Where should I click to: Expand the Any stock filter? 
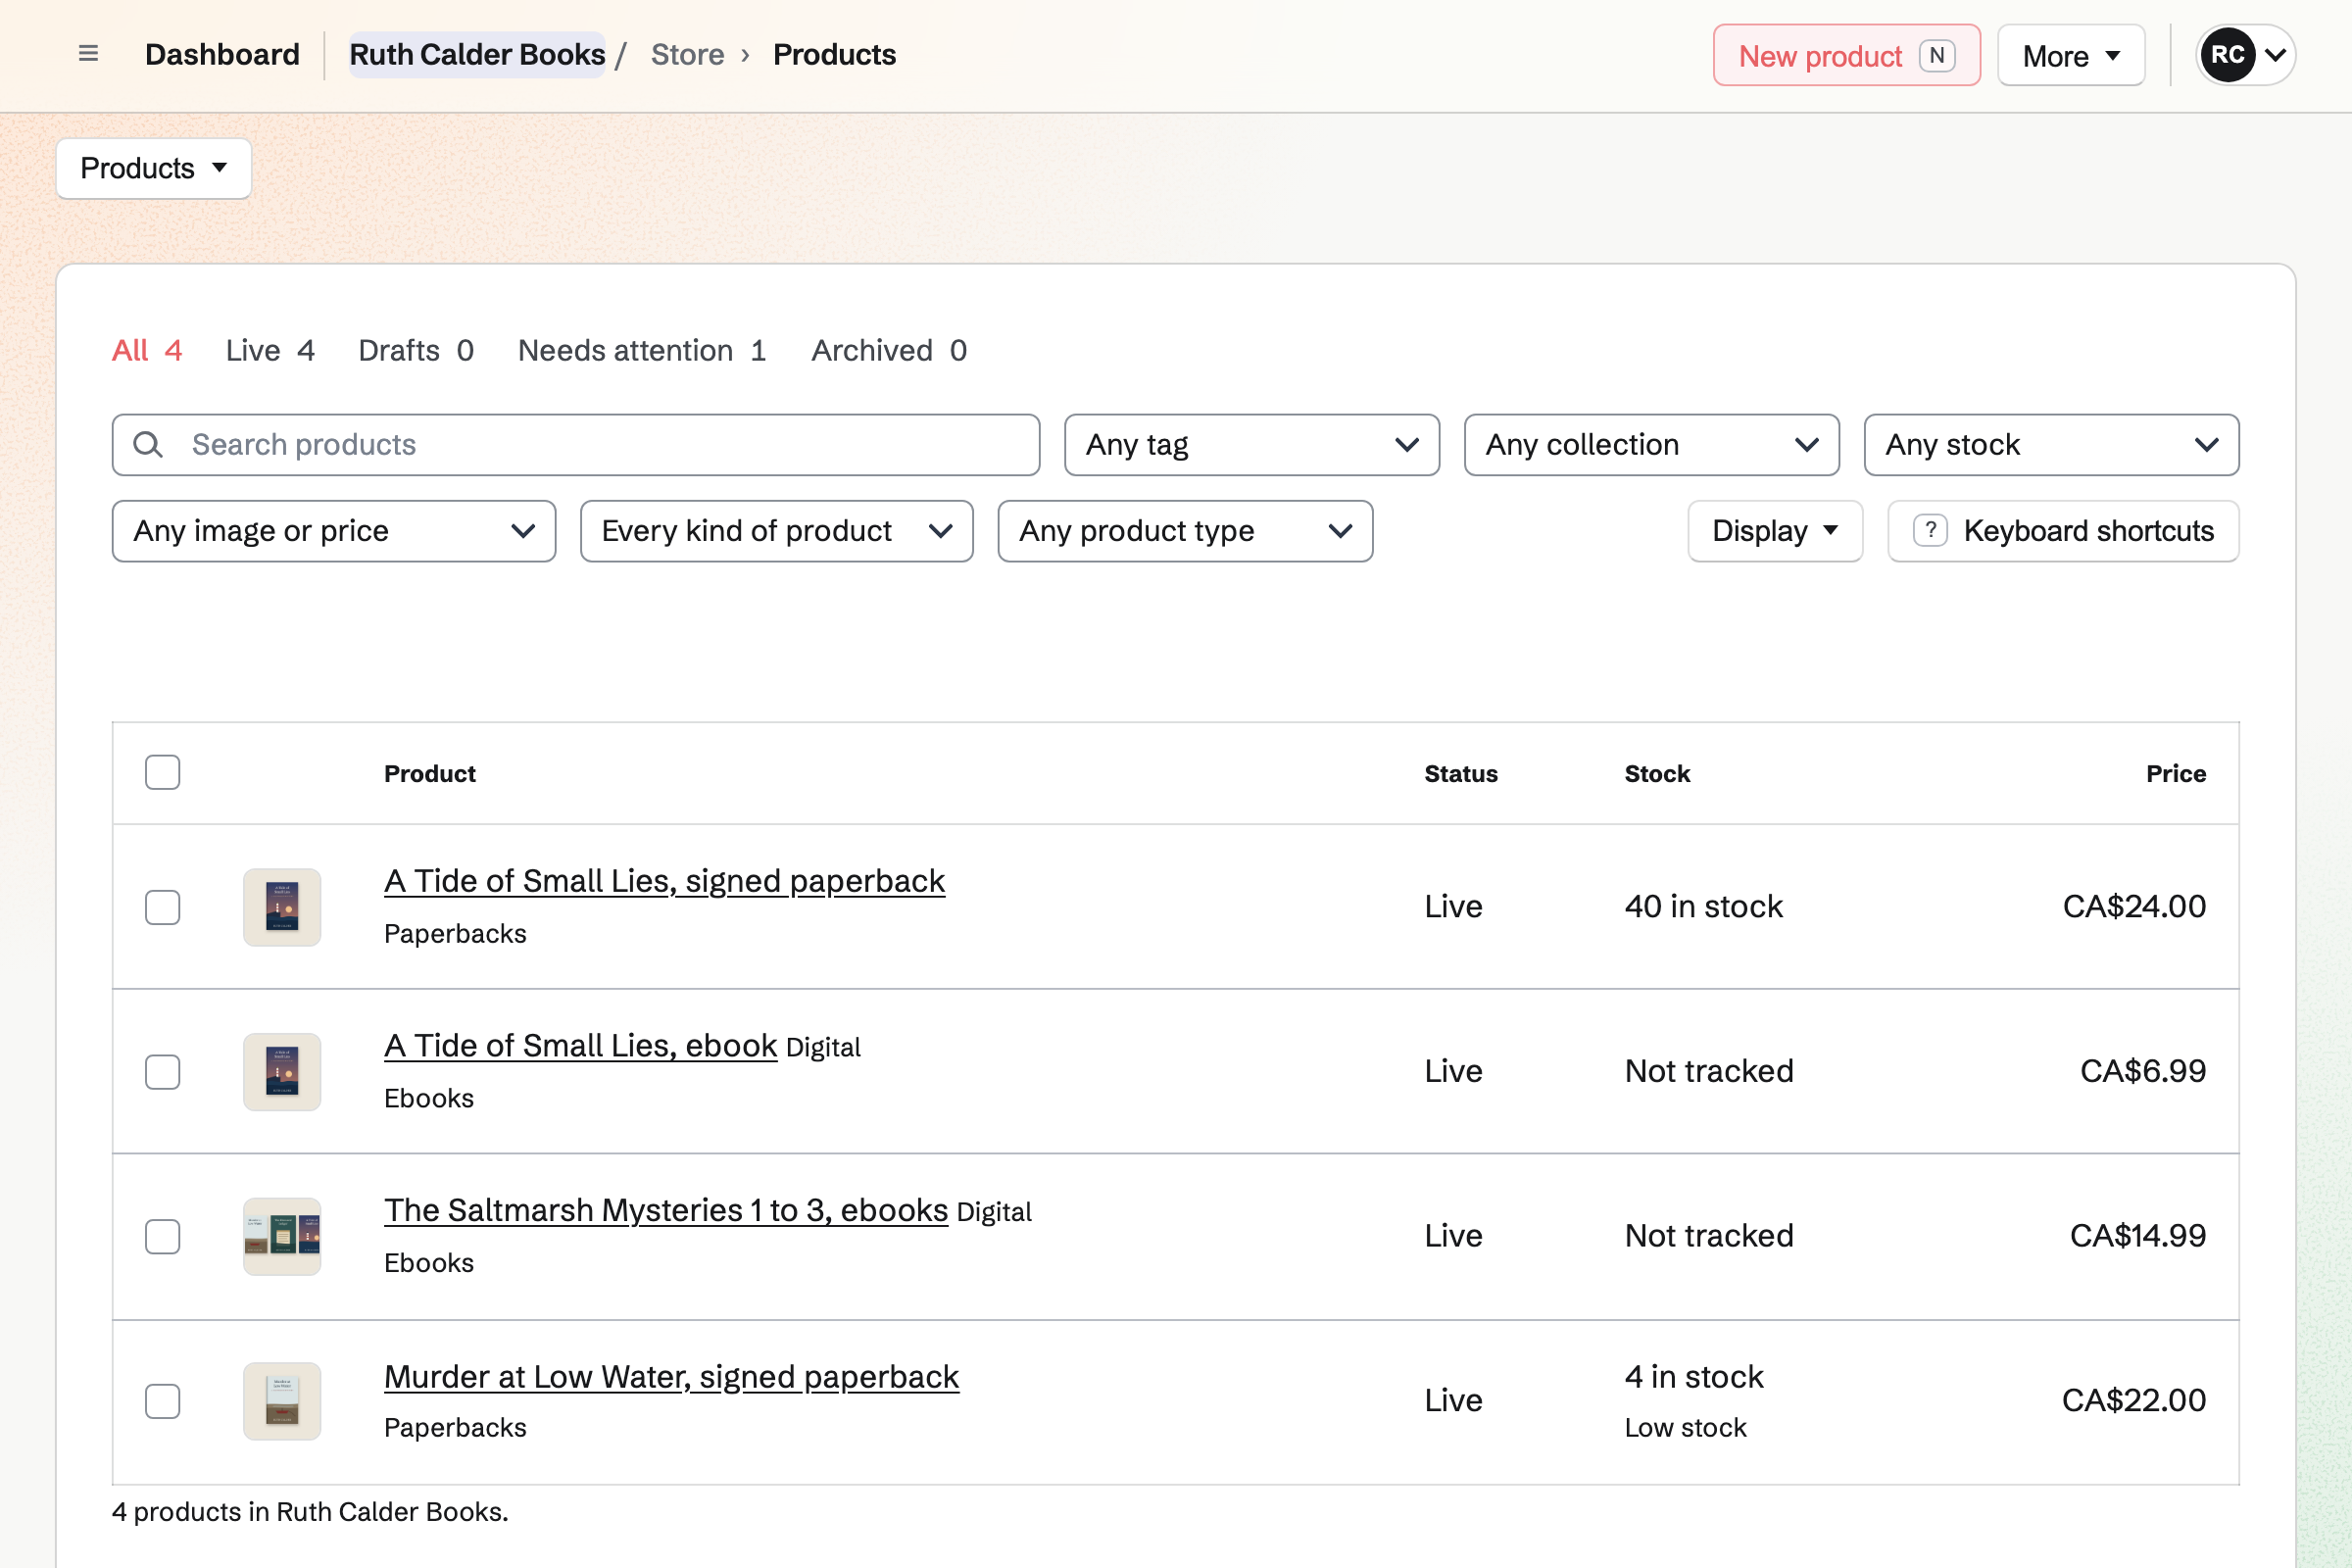point(2052,445)
